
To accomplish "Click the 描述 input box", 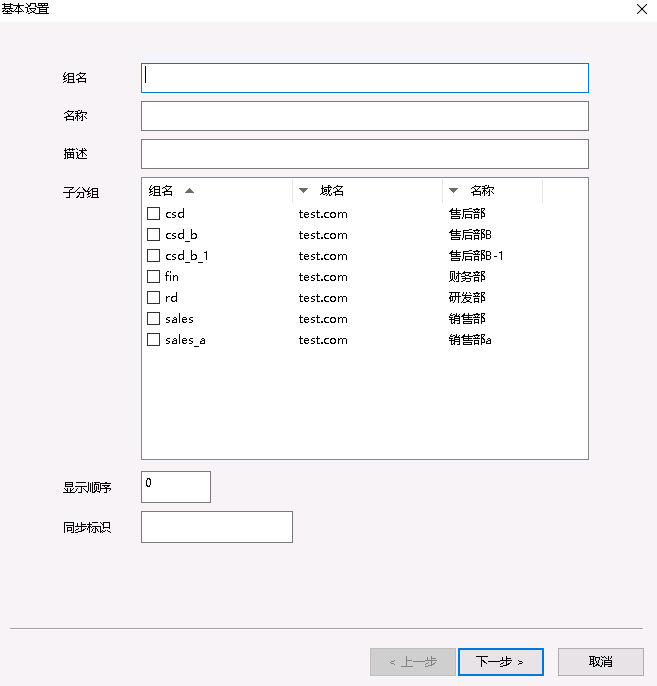I will pyautogui.click(x=364, y=154).
